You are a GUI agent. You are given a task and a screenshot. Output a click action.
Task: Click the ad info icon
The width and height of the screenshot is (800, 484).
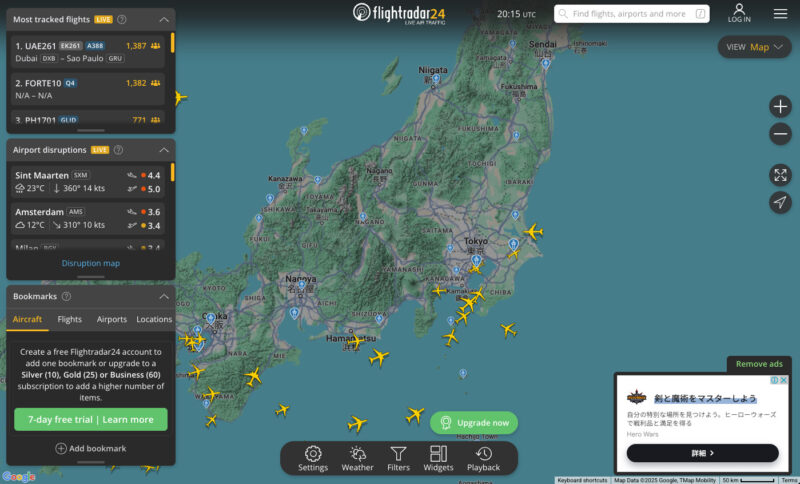(774, 380)
